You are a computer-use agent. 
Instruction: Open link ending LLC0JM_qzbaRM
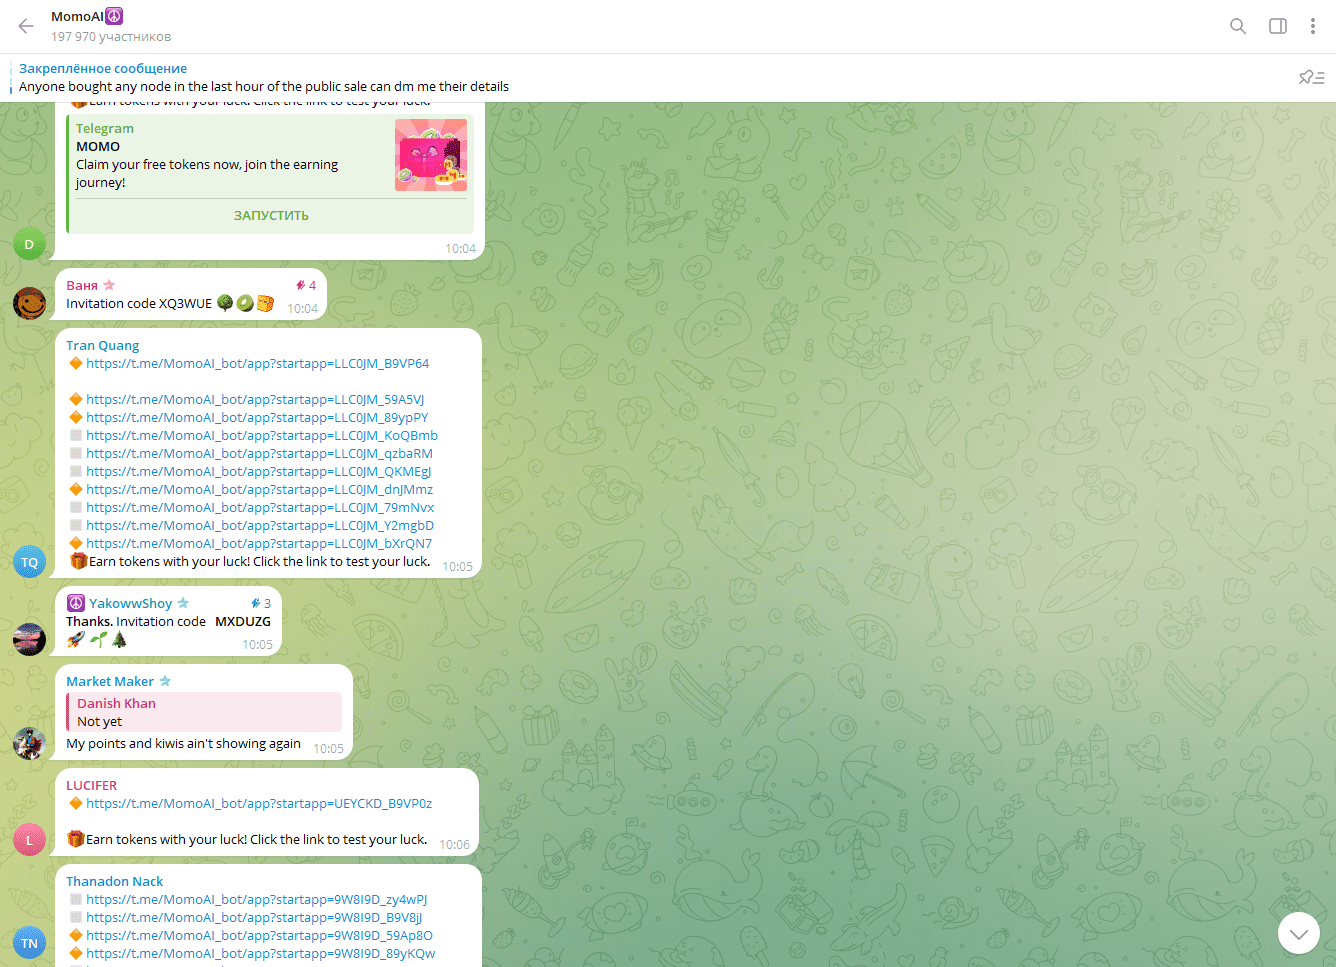click(260, 453)
